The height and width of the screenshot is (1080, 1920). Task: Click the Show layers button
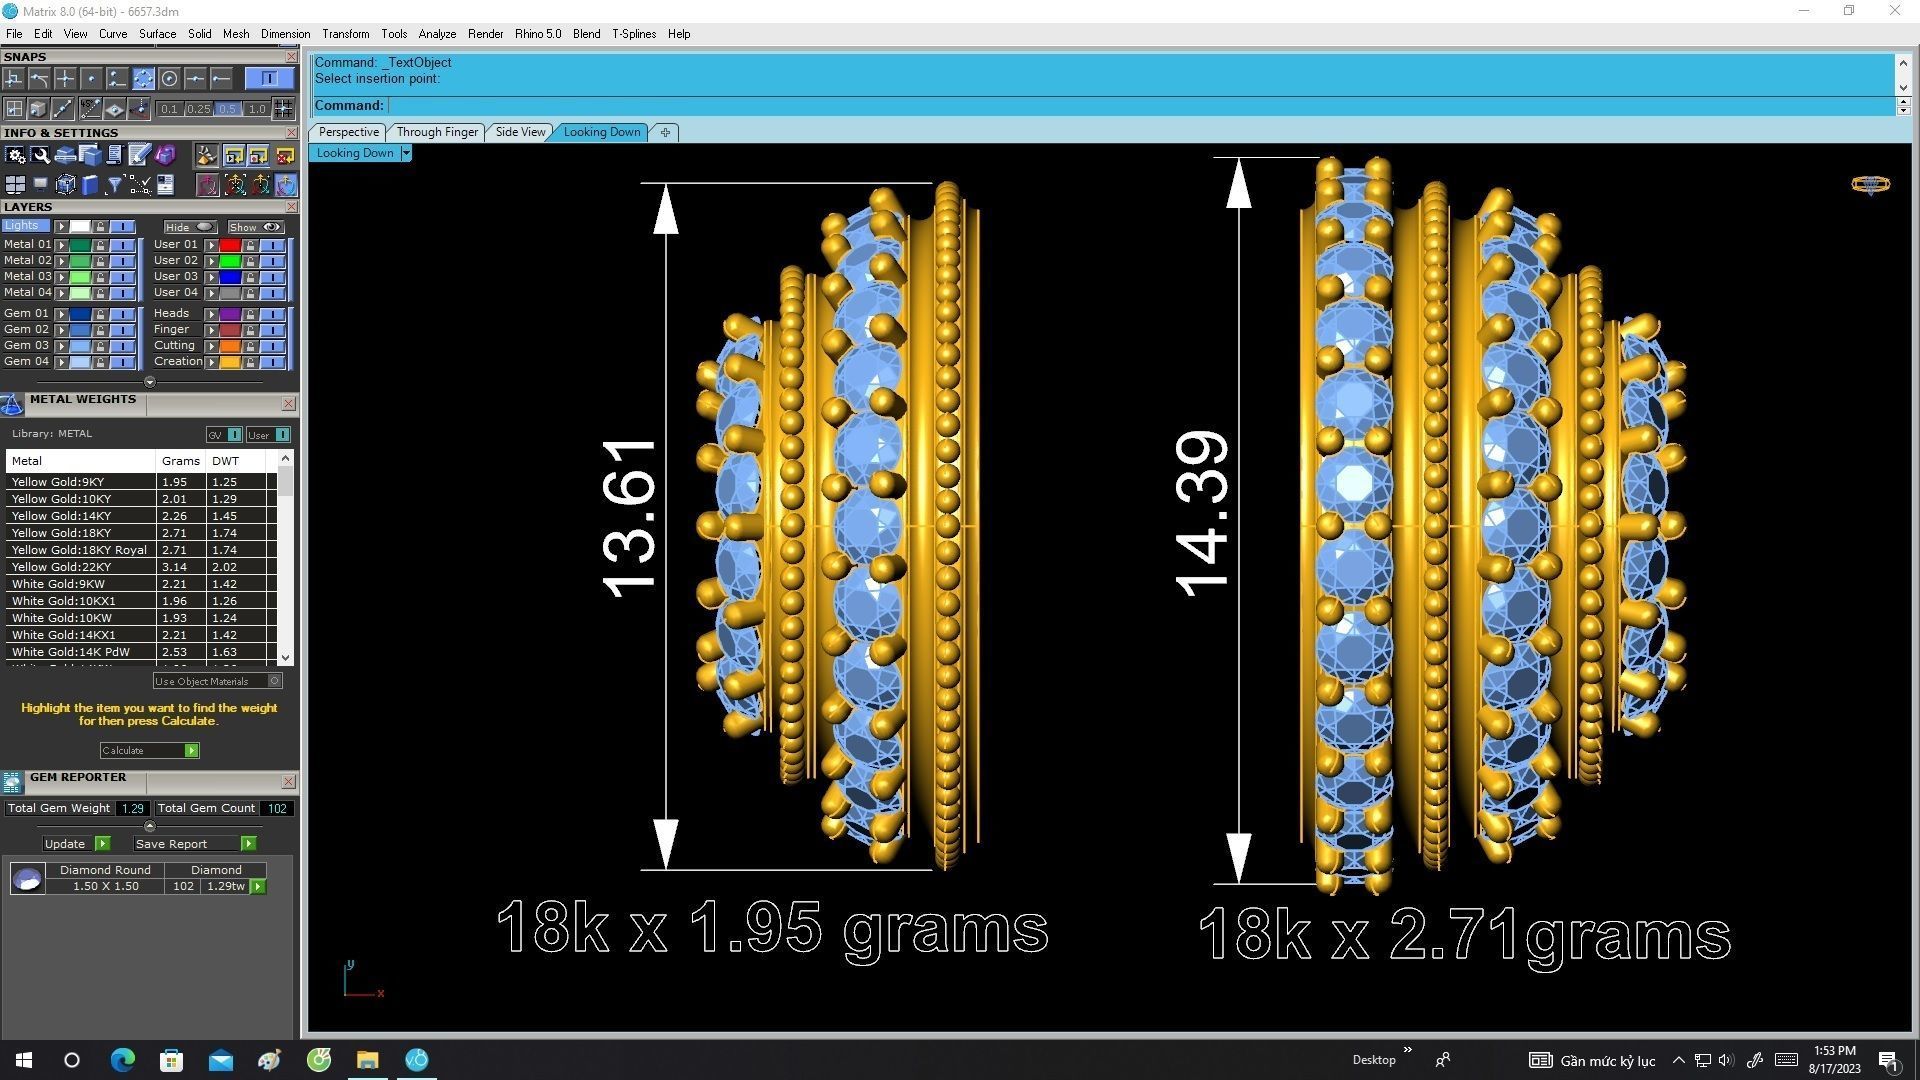click(x=256, y=227)
